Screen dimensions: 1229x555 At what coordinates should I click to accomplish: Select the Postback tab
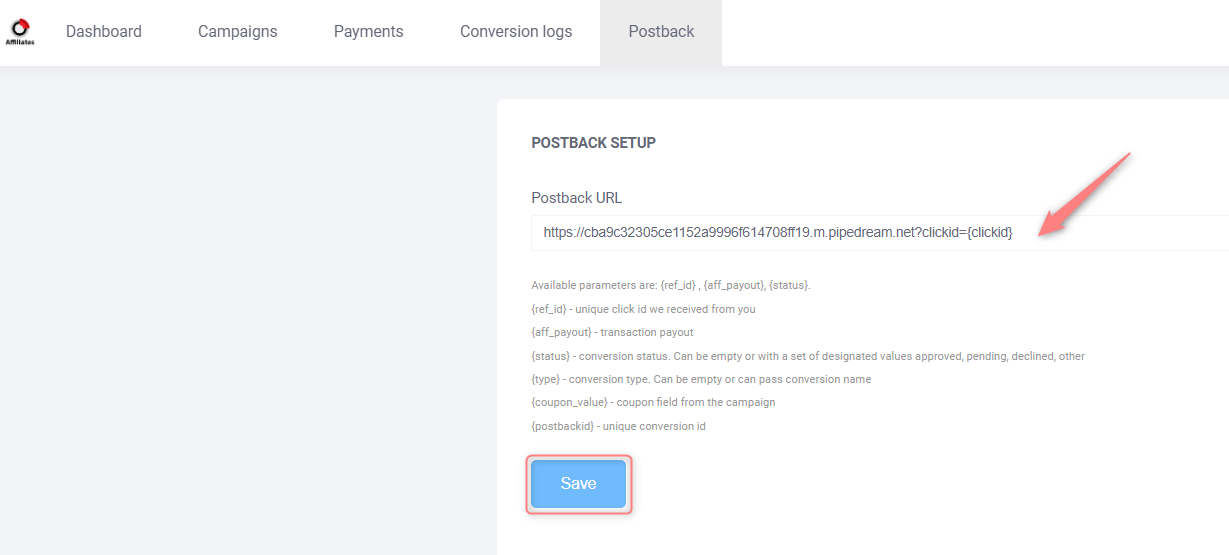pyautogui.click(x=661, y=32)
